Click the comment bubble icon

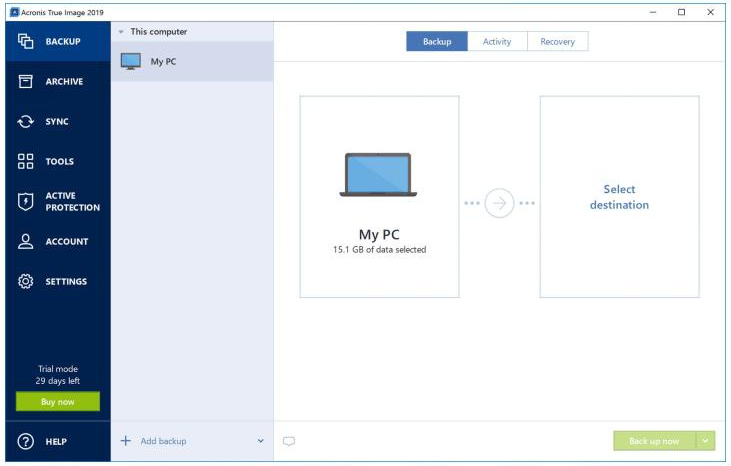289,441
